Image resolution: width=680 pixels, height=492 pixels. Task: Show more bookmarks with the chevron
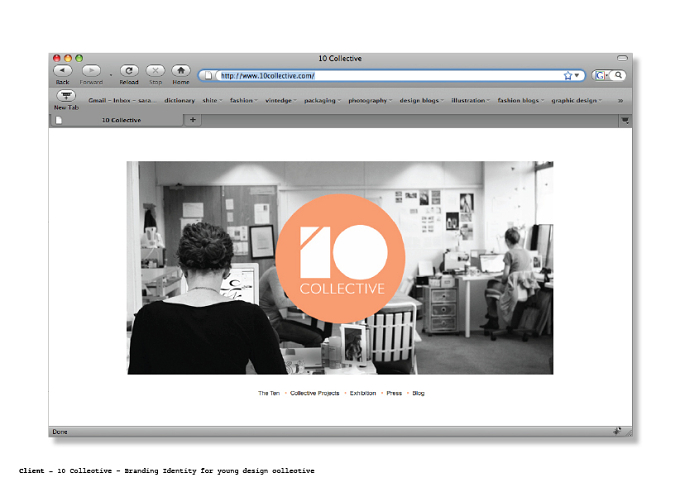[x=620, y=100]
